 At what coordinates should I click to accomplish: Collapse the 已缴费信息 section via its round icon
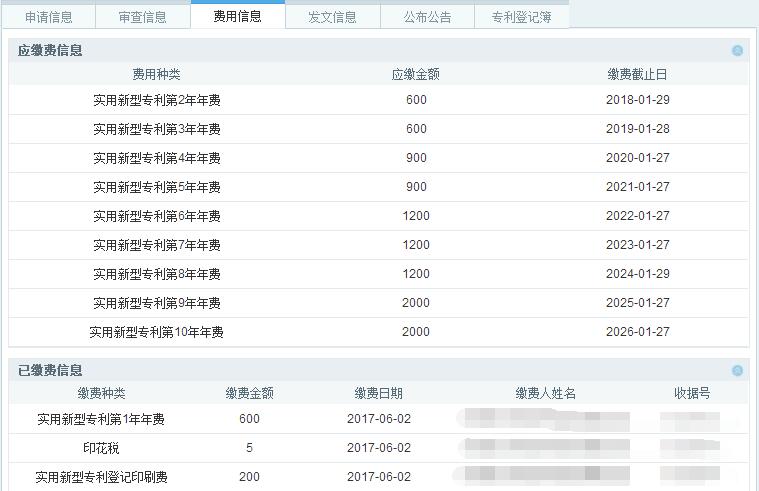(737, 371)
